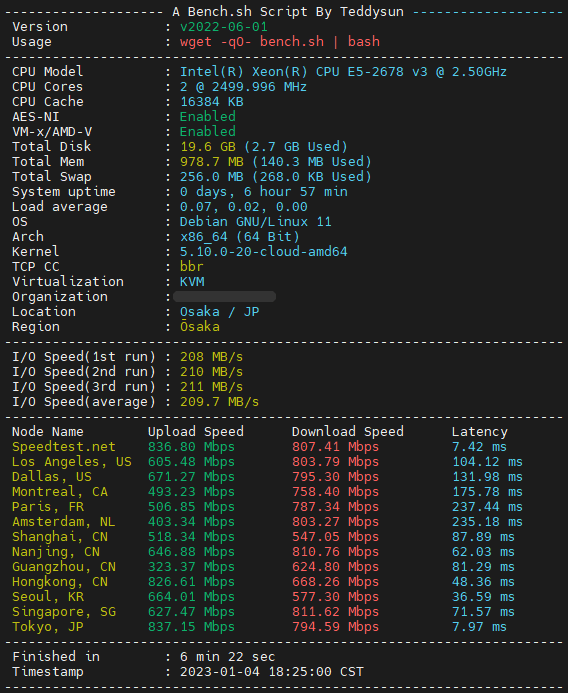Click the Hongkong, CN latency 48.36 ms
This screenshot has width=568, height=693.
click(x=483, y=582)
